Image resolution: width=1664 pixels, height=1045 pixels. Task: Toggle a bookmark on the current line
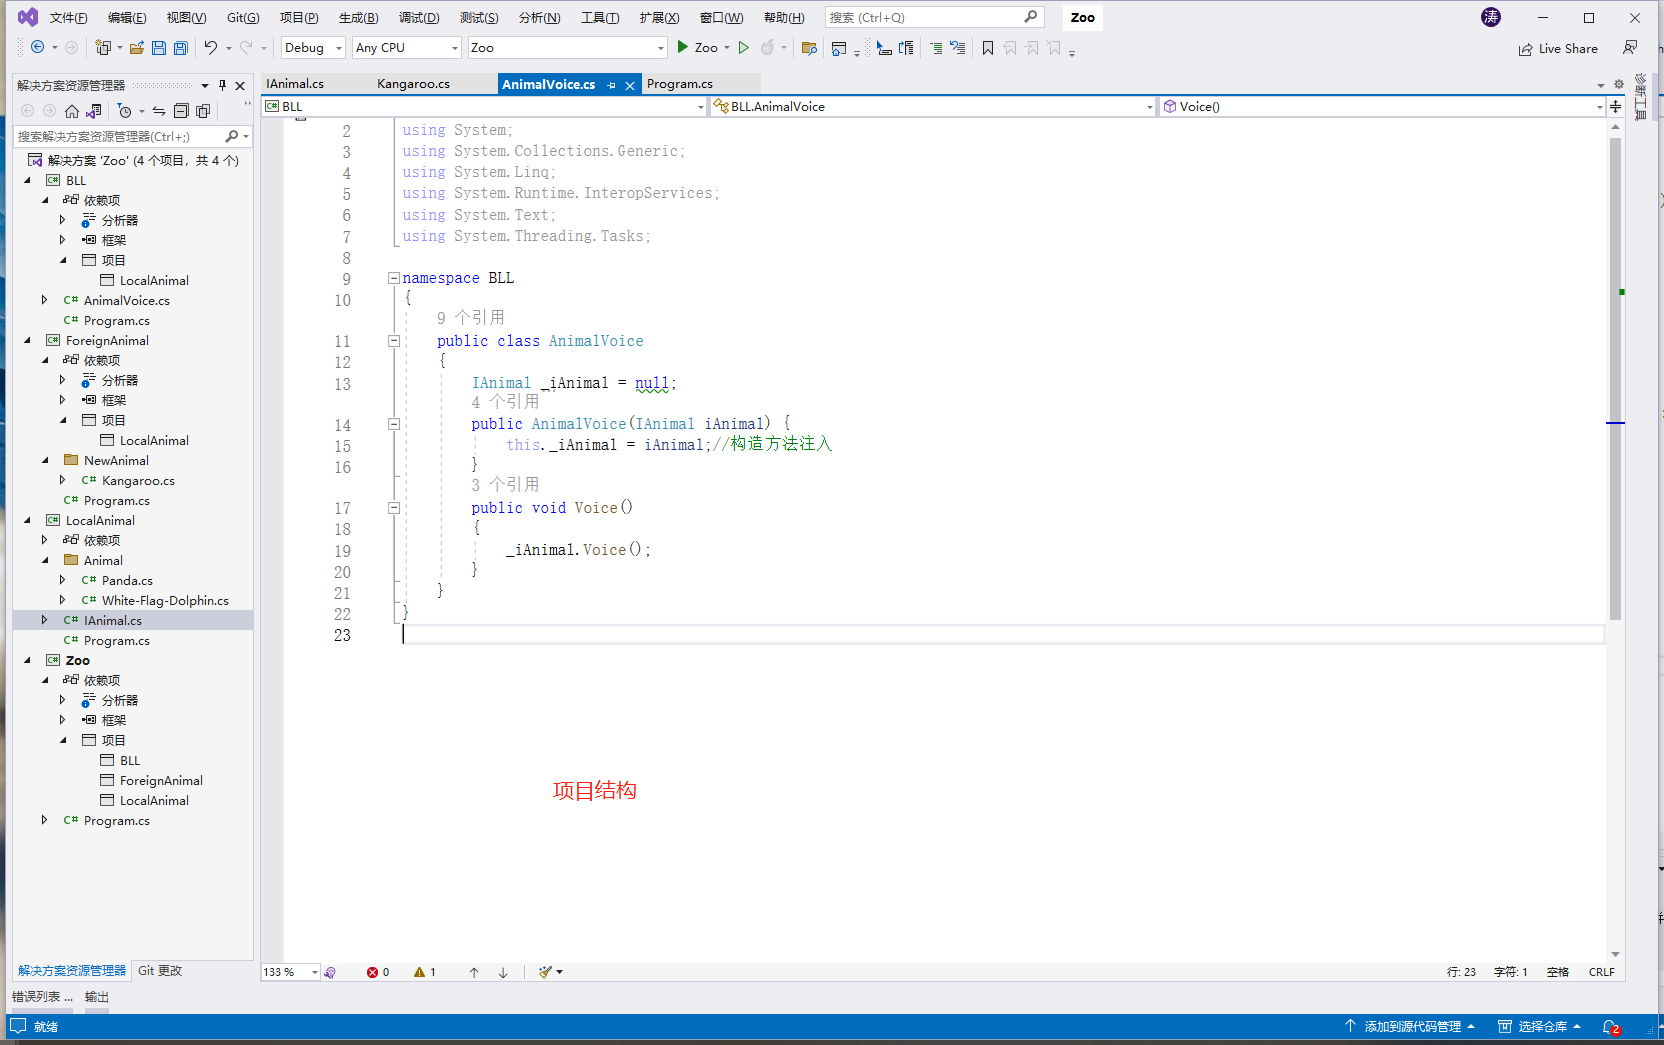coord(988,48)
